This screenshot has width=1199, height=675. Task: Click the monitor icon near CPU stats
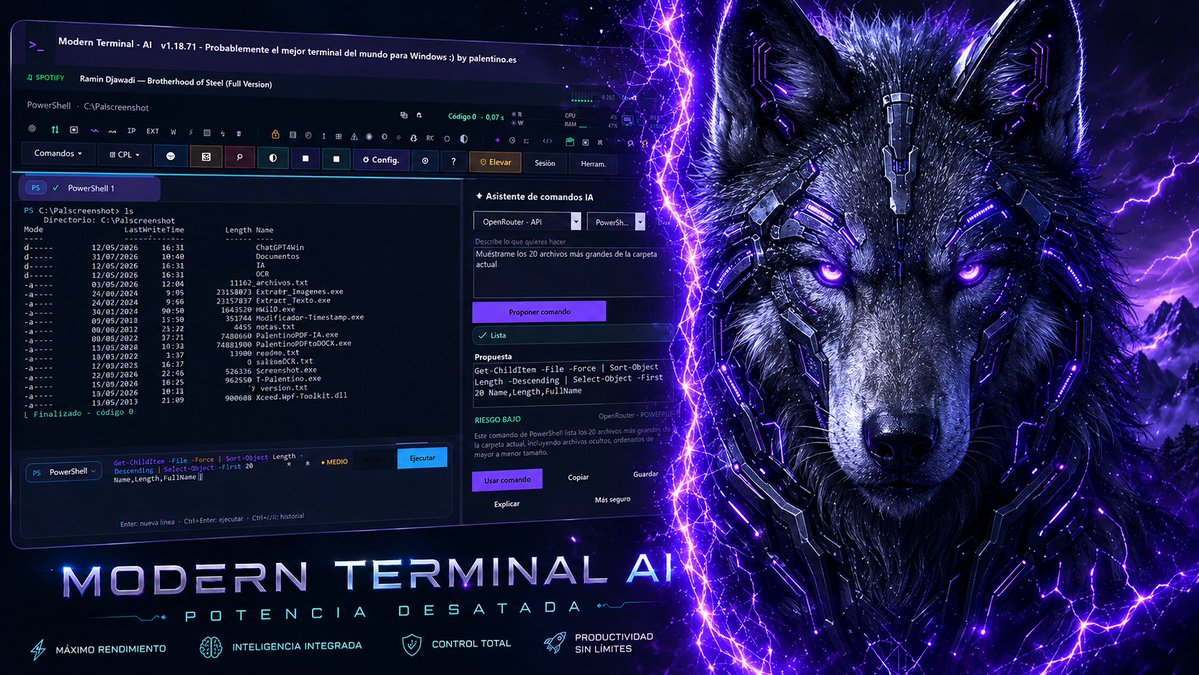pos(627,120)
